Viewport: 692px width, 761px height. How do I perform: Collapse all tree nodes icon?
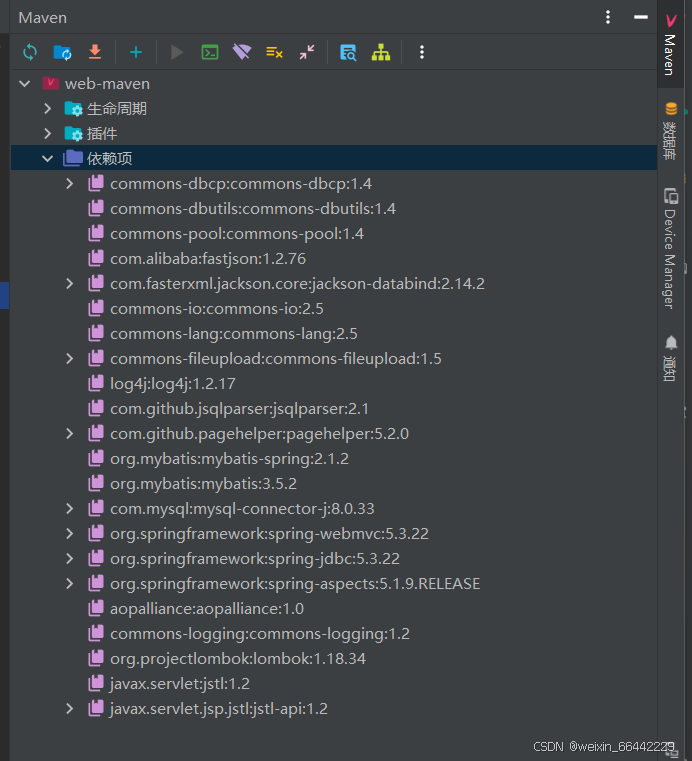[307, 52]
